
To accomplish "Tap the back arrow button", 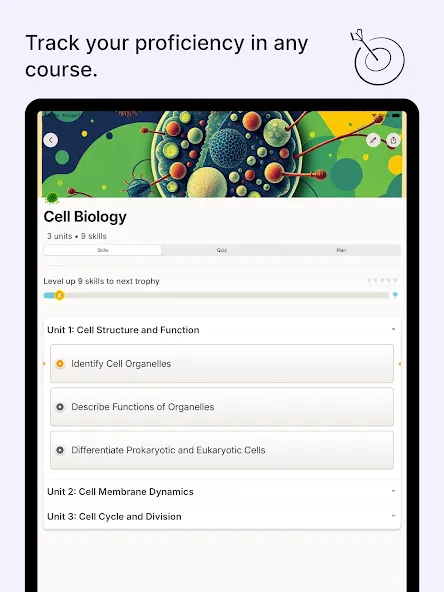I will click(x=51, y=140).
